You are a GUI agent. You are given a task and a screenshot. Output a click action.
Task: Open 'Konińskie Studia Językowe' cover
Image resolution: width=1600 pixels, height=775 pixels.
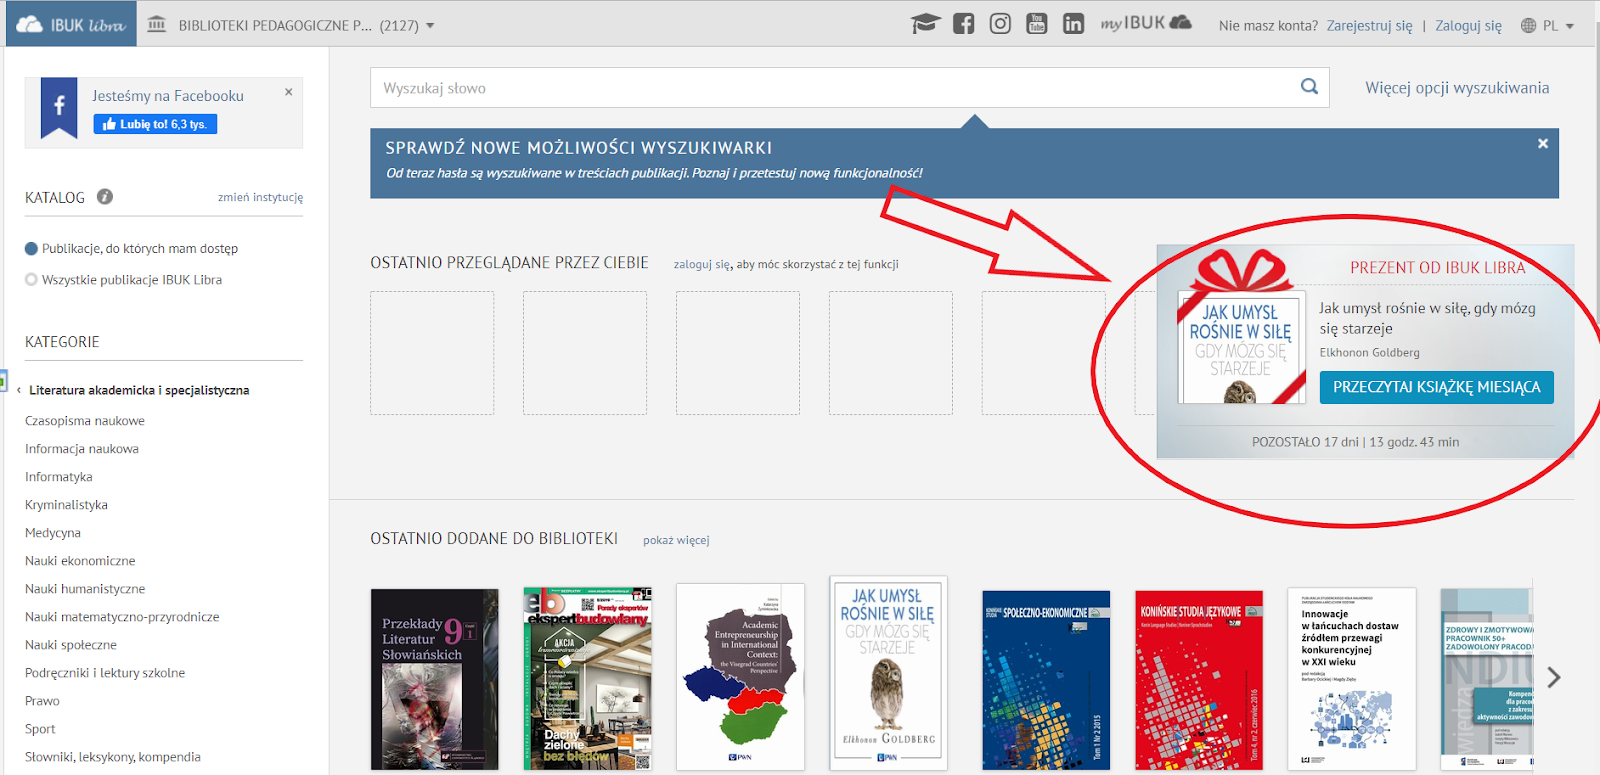point(1199,680)
